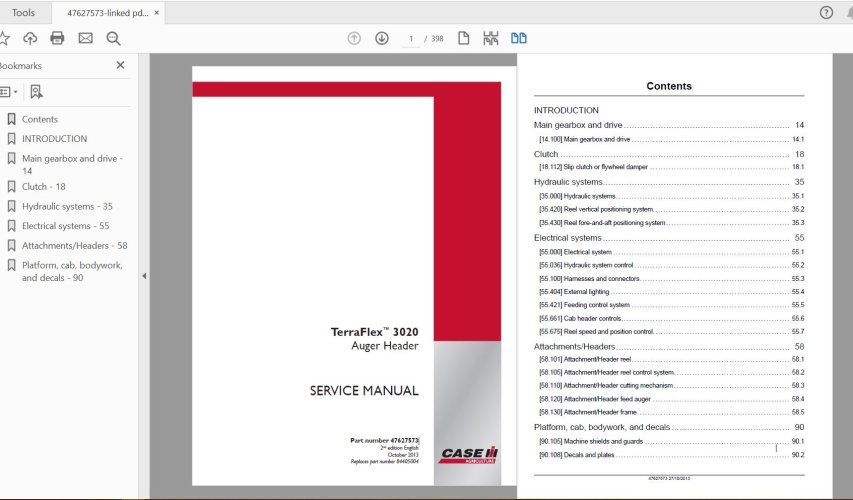Image resolution: width=853 pixels, height=500 pixels.
Task: Click the TerraFlex 3020 title on cover
Action: 374,332
